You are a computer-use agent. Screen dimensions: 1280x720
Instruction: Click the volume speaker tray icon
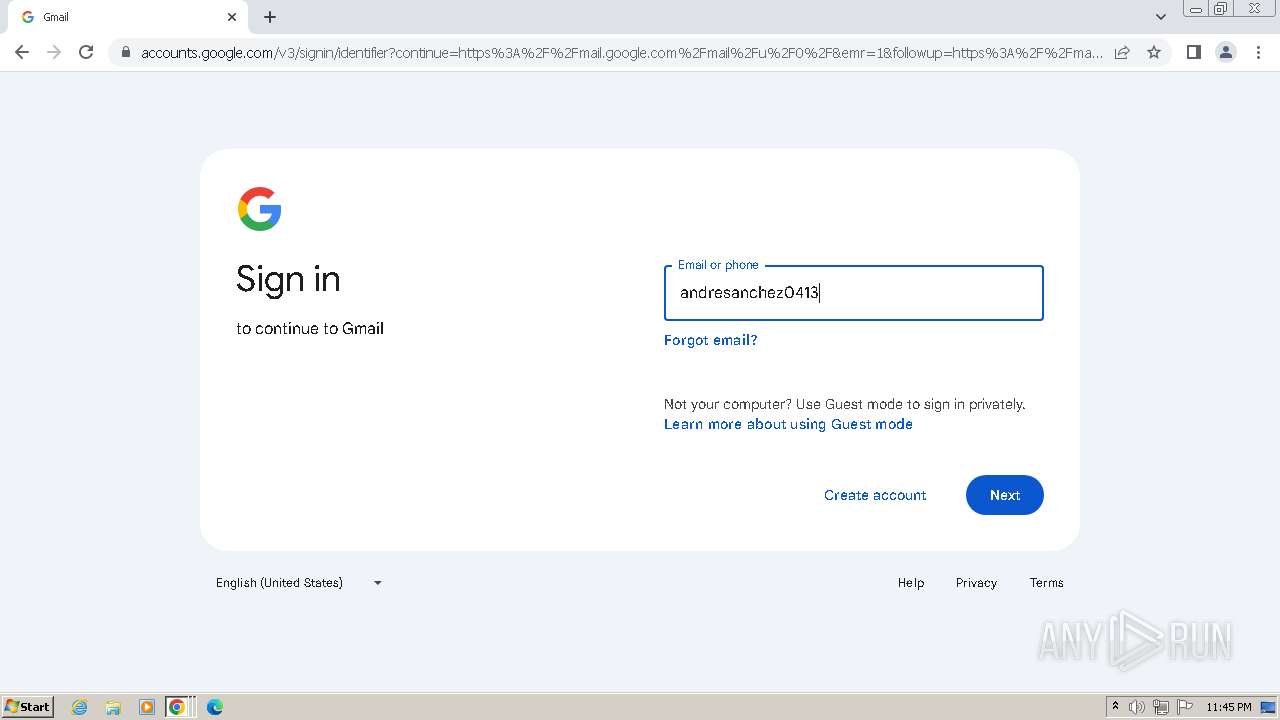(1137, 707)
